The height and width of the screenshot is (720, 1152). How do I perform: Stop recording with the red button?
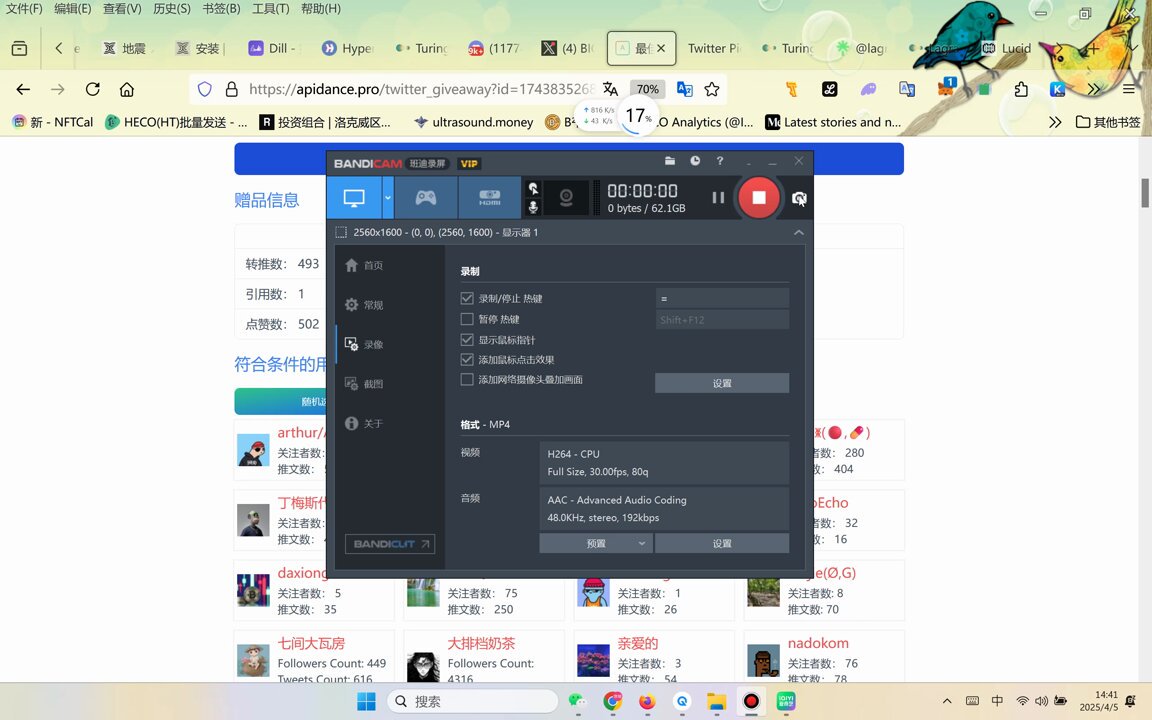point(759,198)
